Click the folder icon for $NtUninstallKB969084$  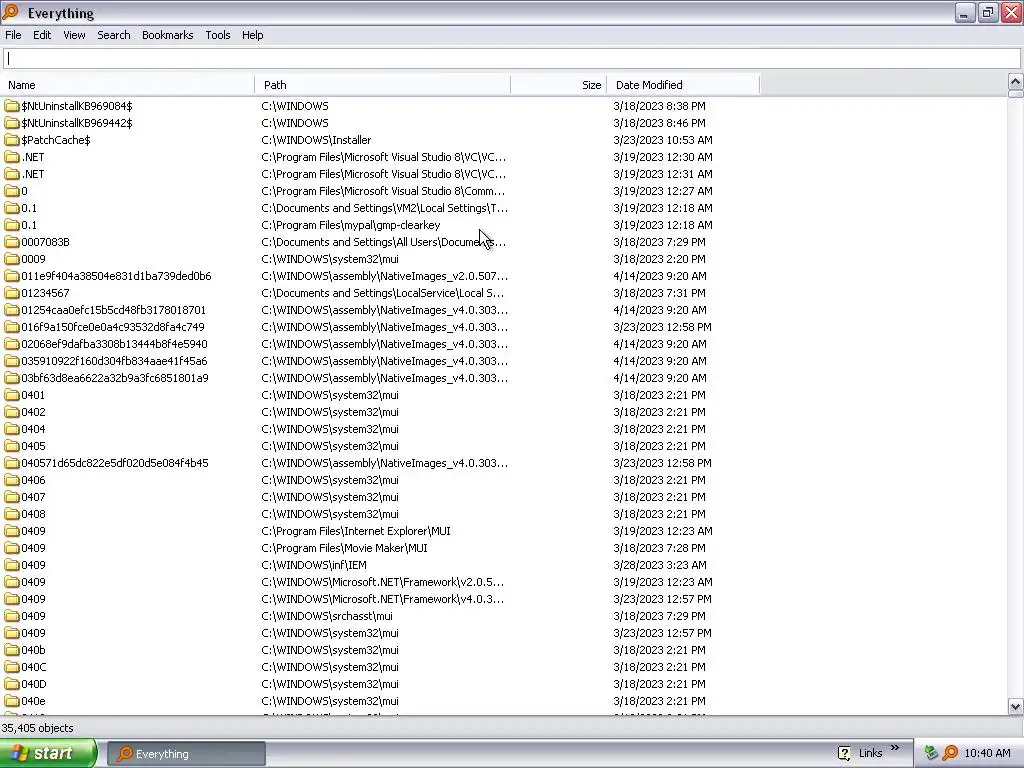(12, 106)
